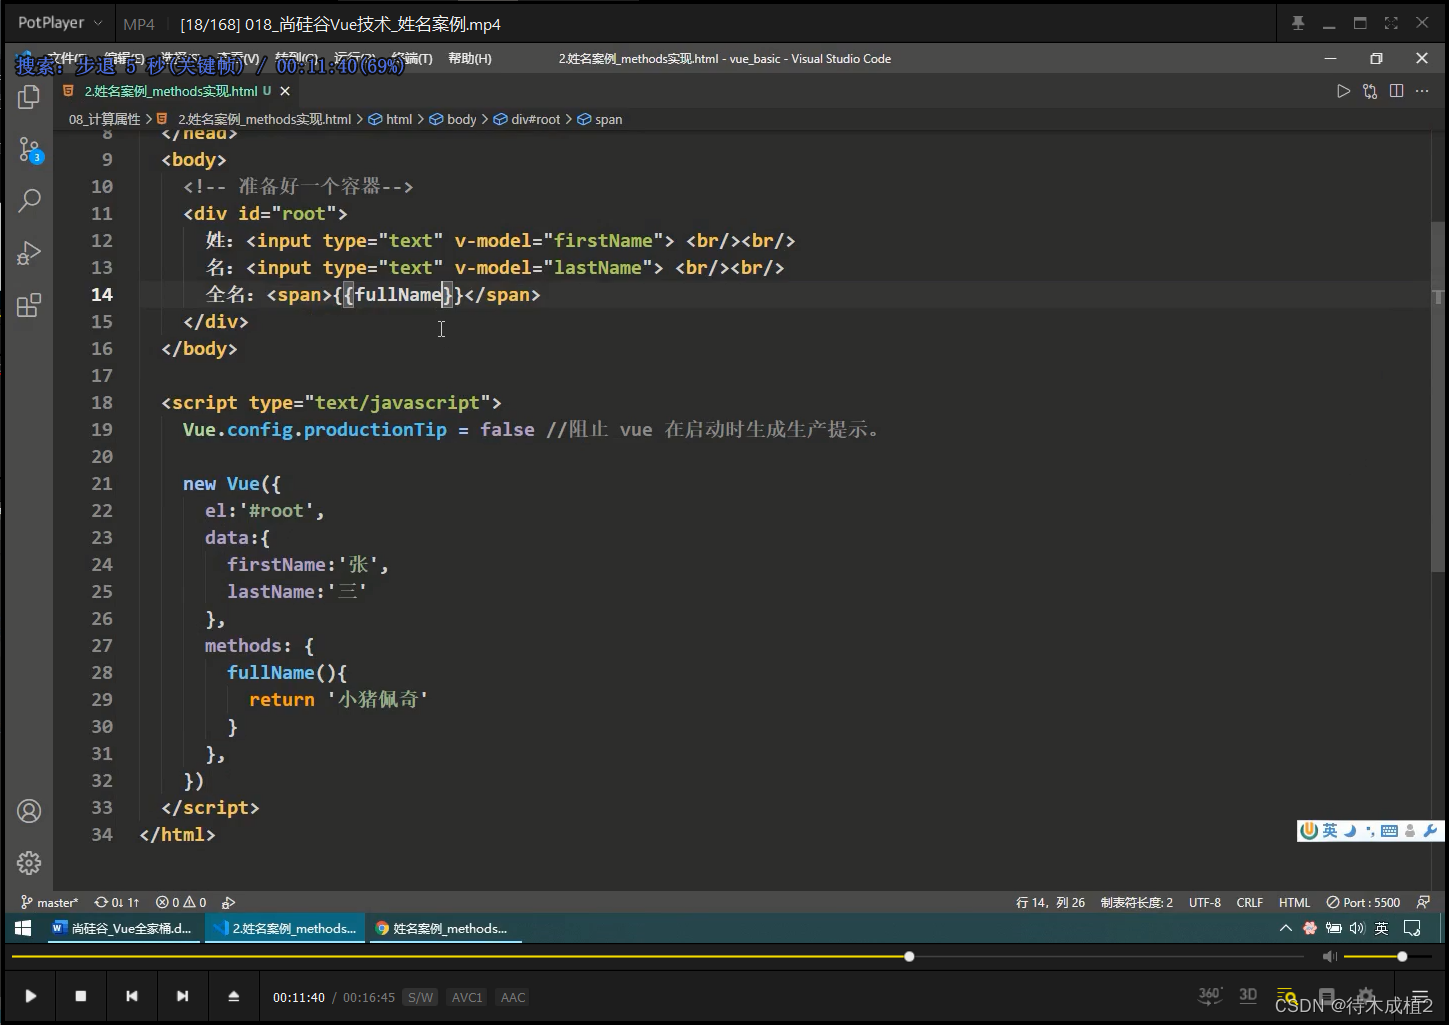The height and width of the screenshot is (1025, 1449).
Task: Click the 行 14, 列 26 cursor position
Action: click(1050, 902)
